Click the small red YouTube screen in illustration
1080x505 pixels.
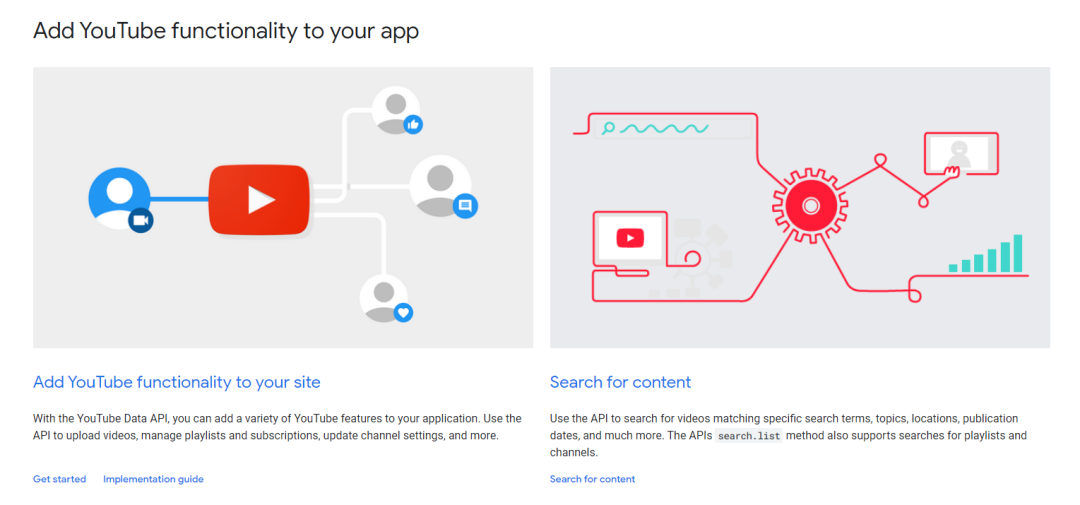click(x=630, y=238)
